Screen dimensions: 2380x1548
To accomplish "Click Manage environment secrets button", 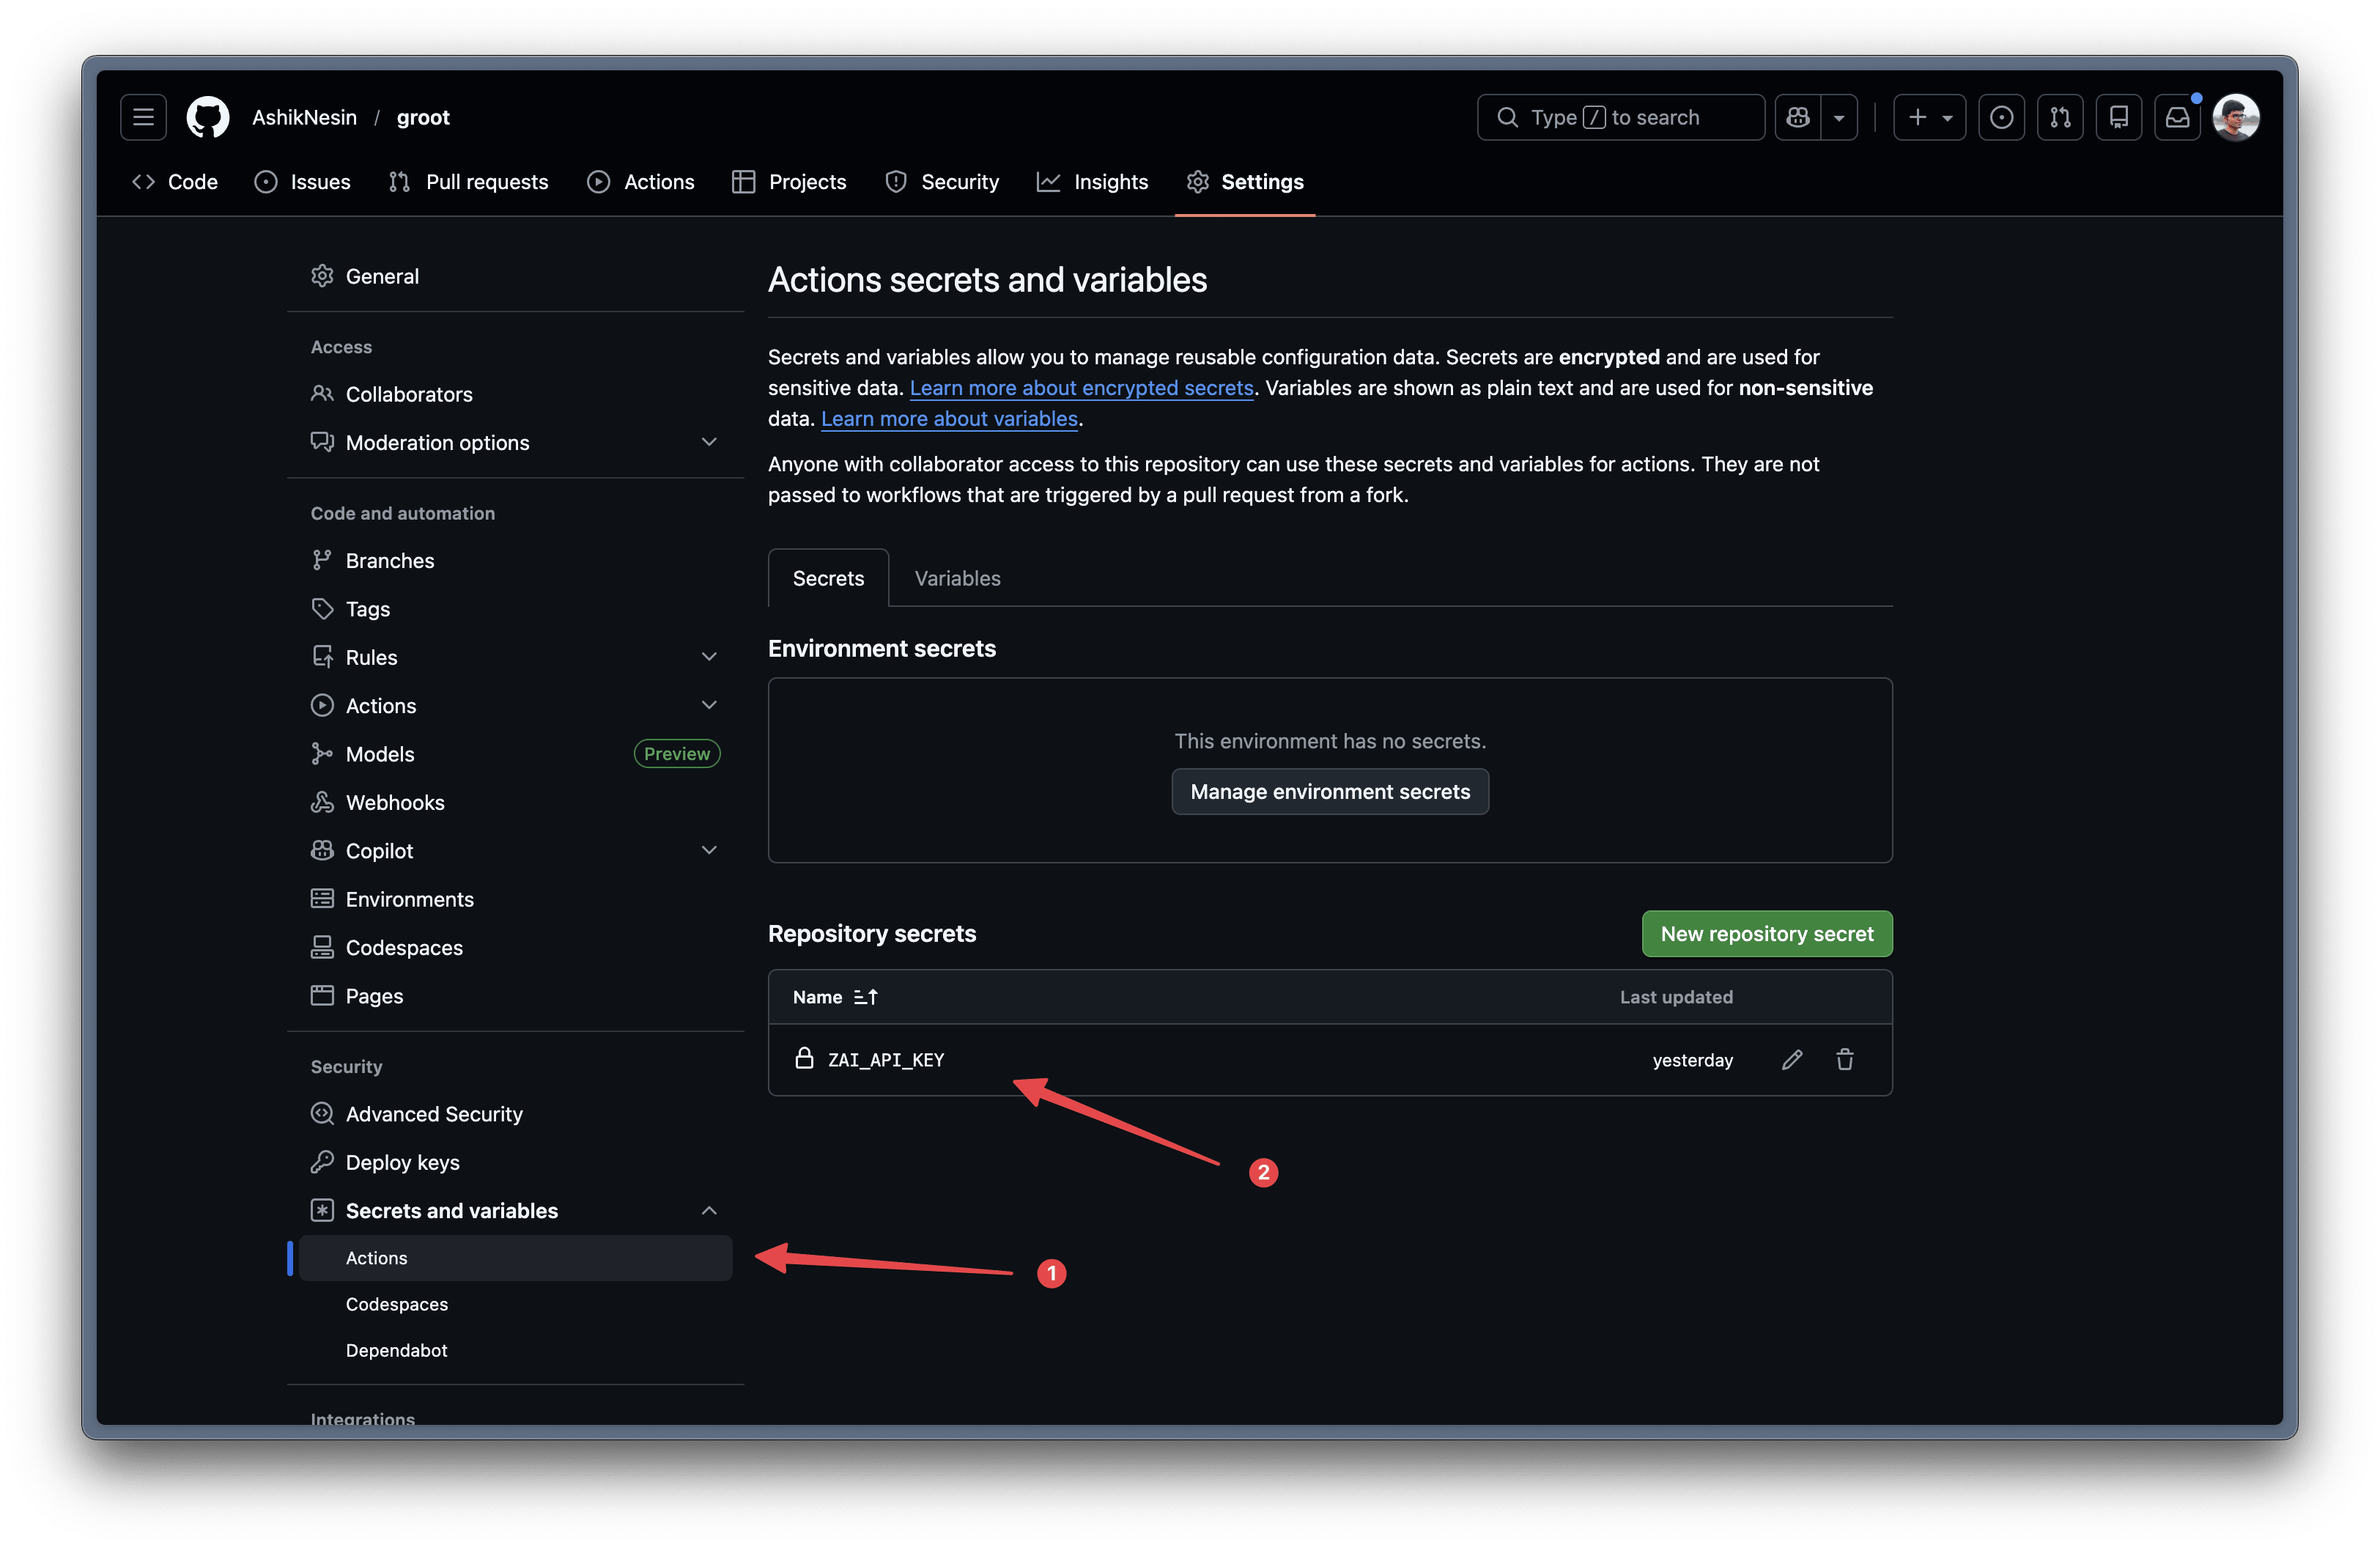I will click(1329, 792).
